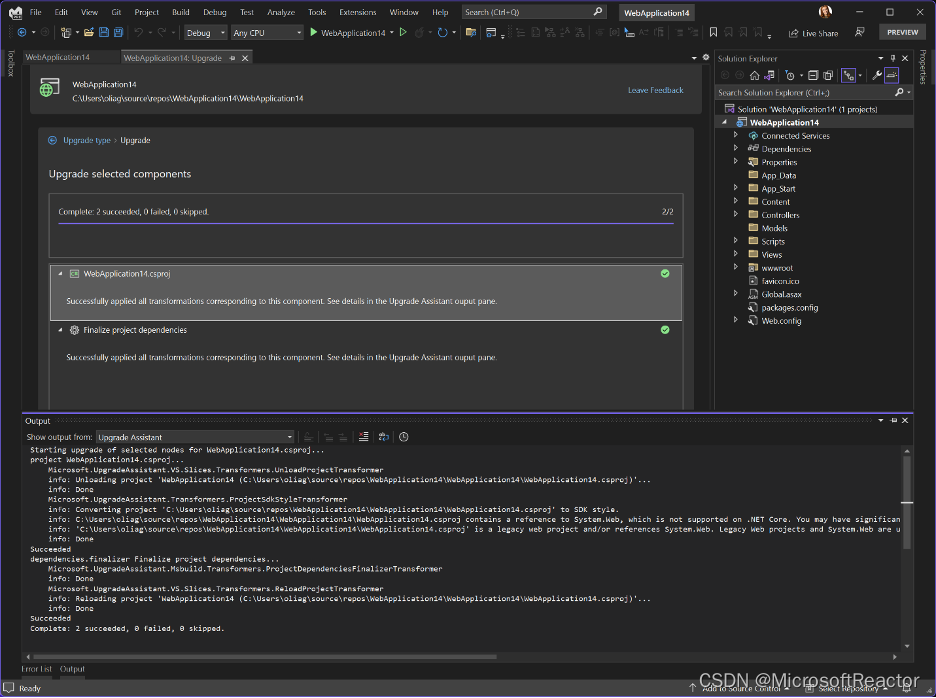The image size is (936, 698).
Task: Click Add to Source Control in status bar
Action: coord(741,688)
